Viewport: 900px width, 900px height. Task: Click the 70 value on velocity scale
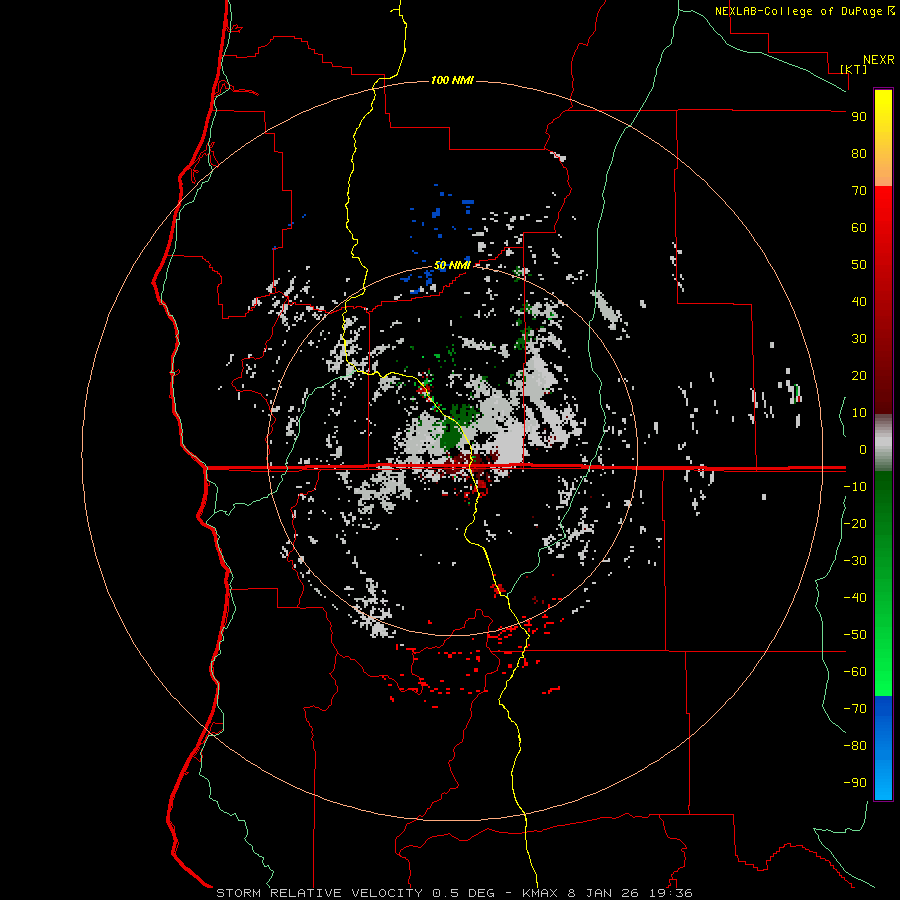[859, 191]
